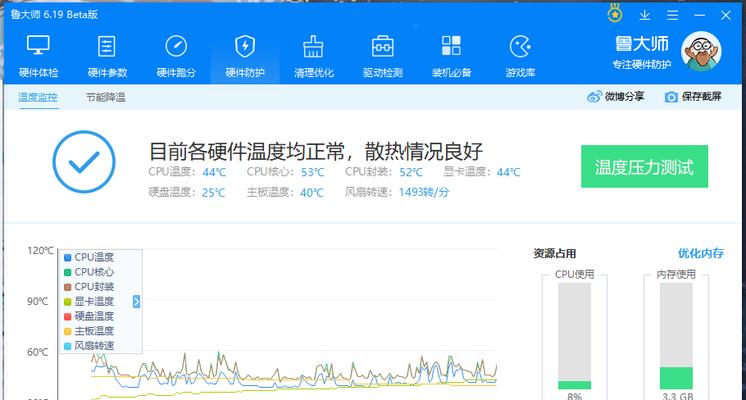Save screenshot with 保存截屏
746x400 pixels.
[x=693, y=97]
